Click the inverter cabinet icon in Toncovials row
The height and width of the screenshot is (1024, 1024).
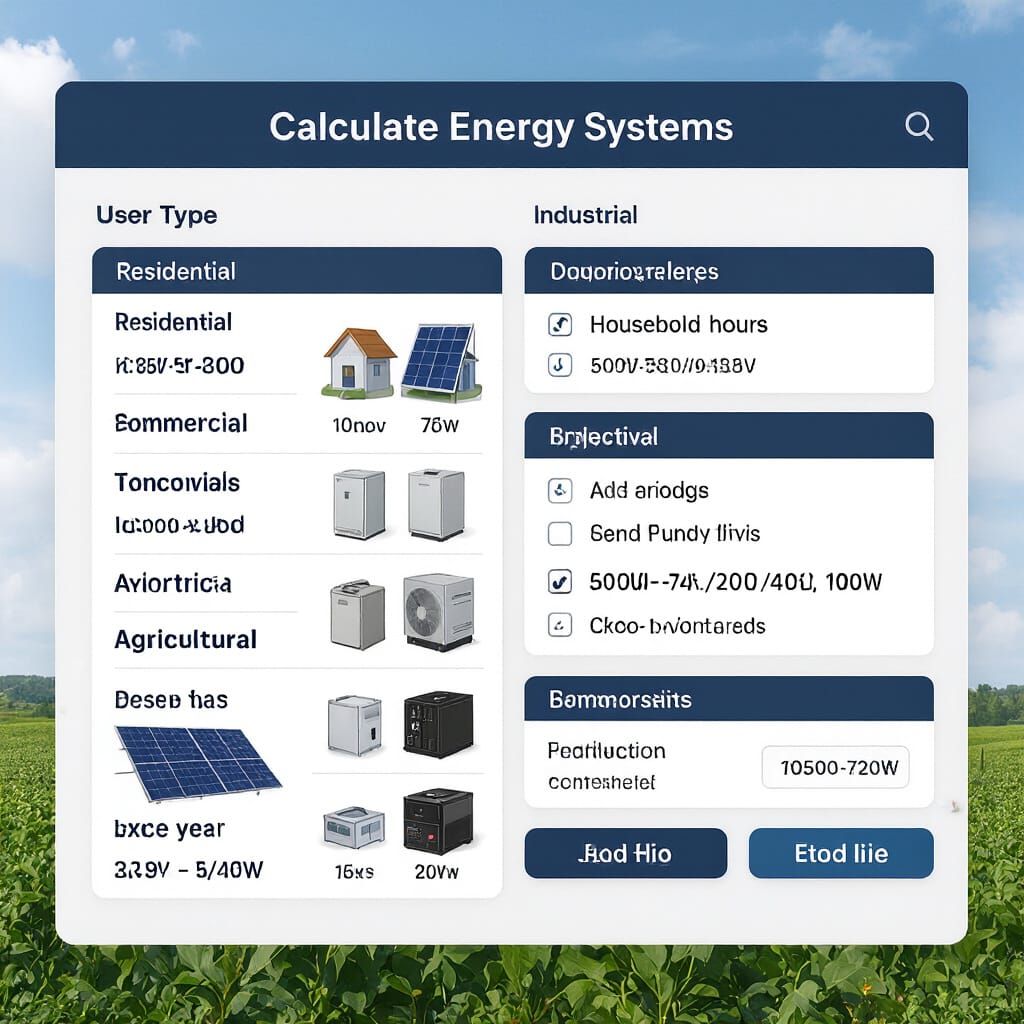point(357,505)
